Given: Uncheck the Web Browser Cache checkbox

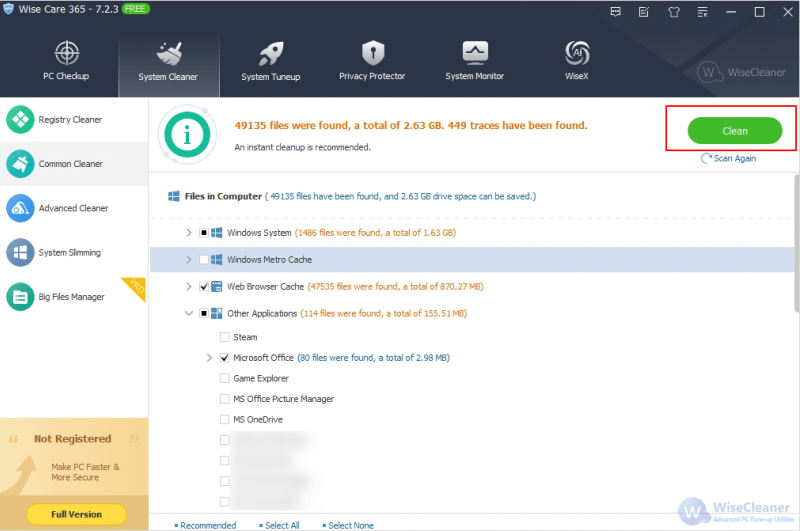Looking at the screenshot, I should point(204,287).
